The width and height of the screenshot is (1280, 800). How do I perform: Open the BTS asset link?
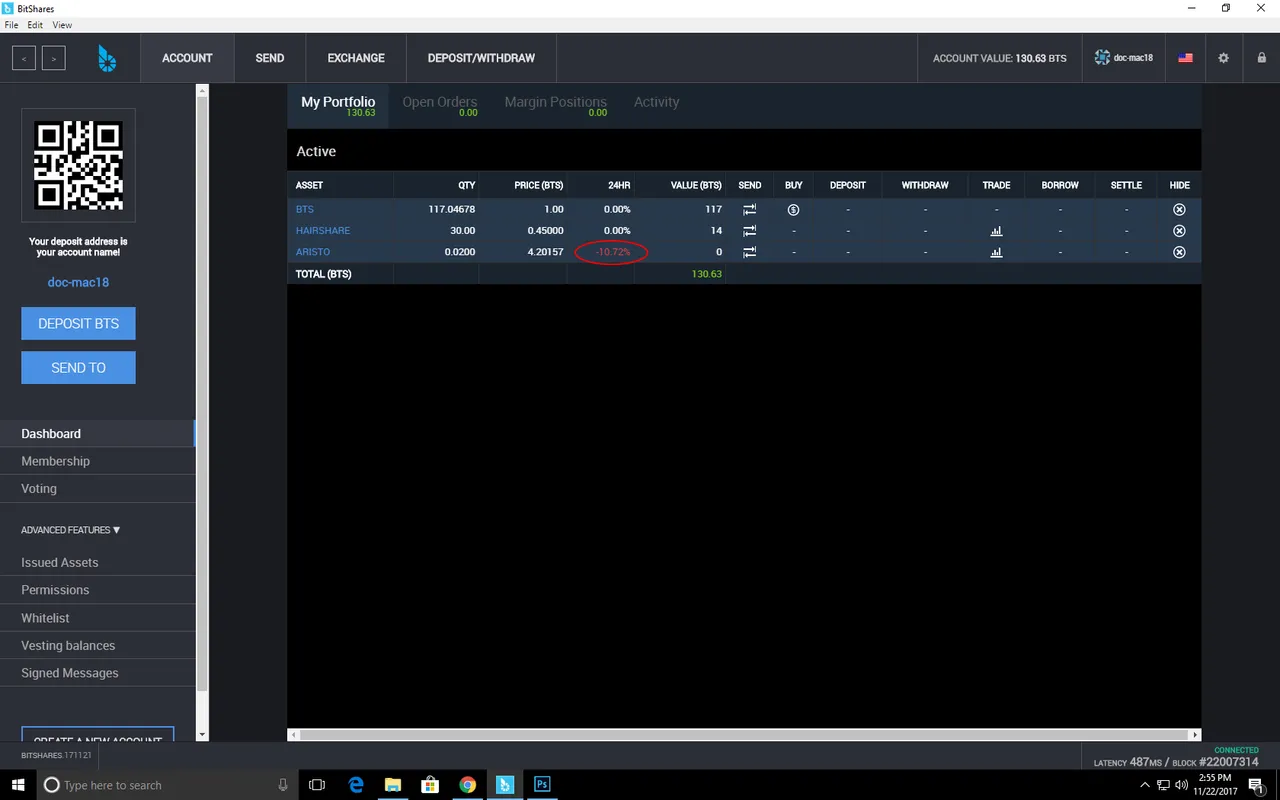pos(304,209)
